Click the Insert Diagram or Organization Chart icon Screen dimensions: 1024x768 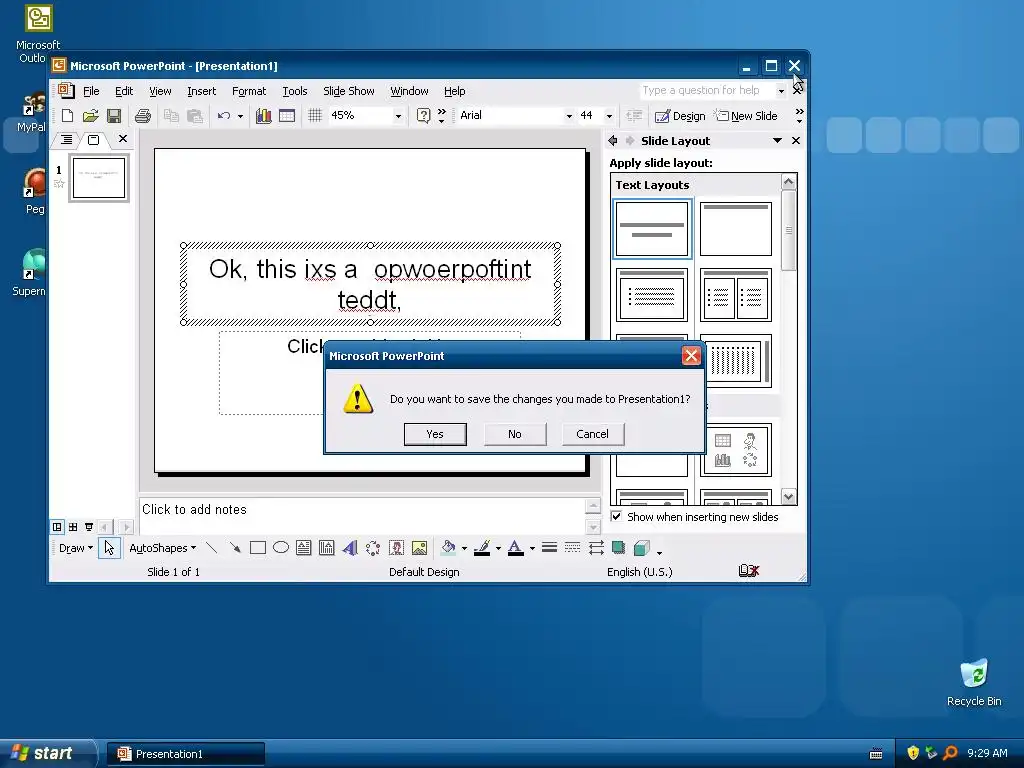tap(373, 547)
